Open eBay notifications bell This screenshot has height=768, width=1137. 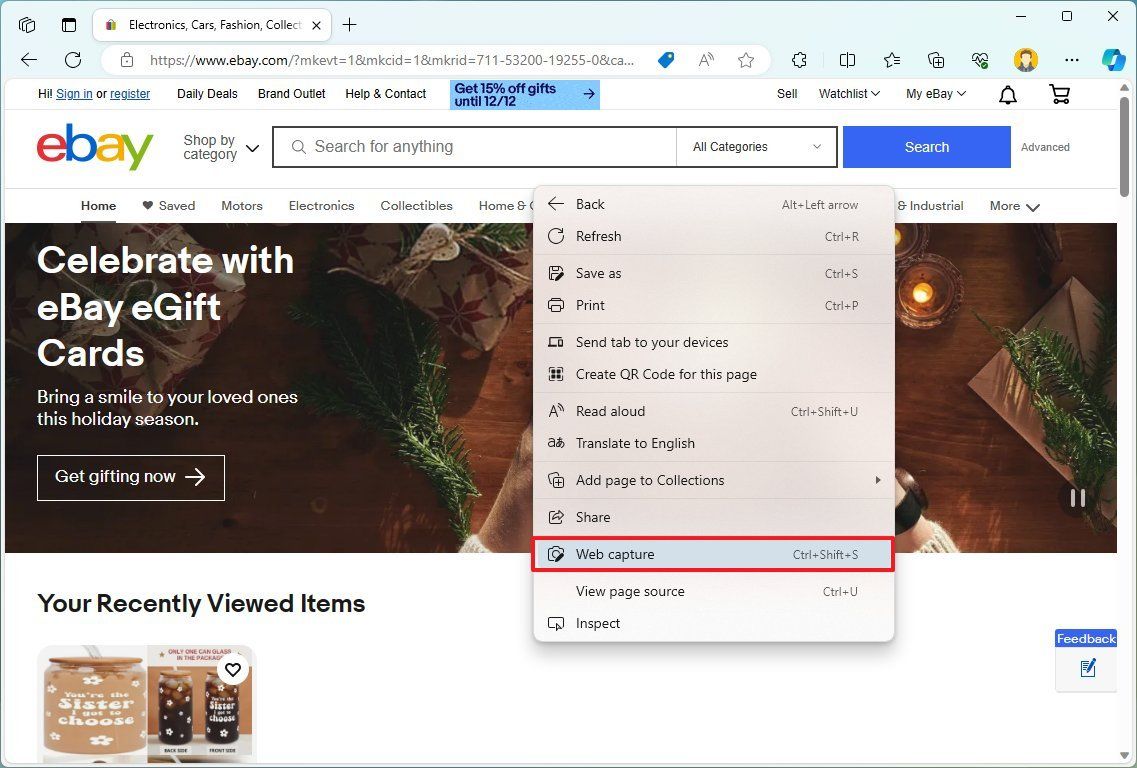1007,94
